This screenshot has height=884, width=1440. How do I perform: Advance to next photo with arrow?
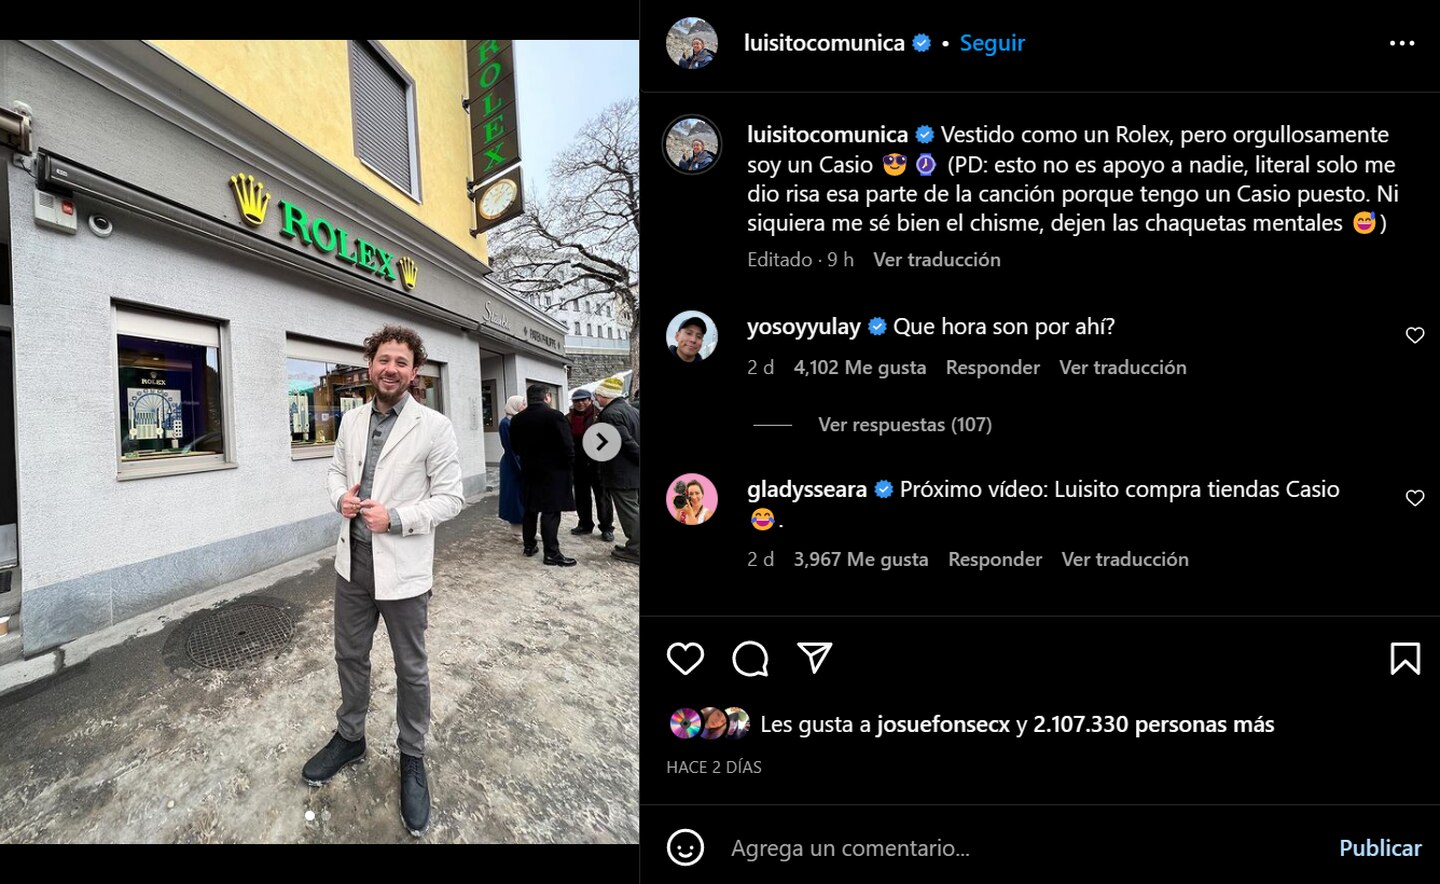(601, 441)
